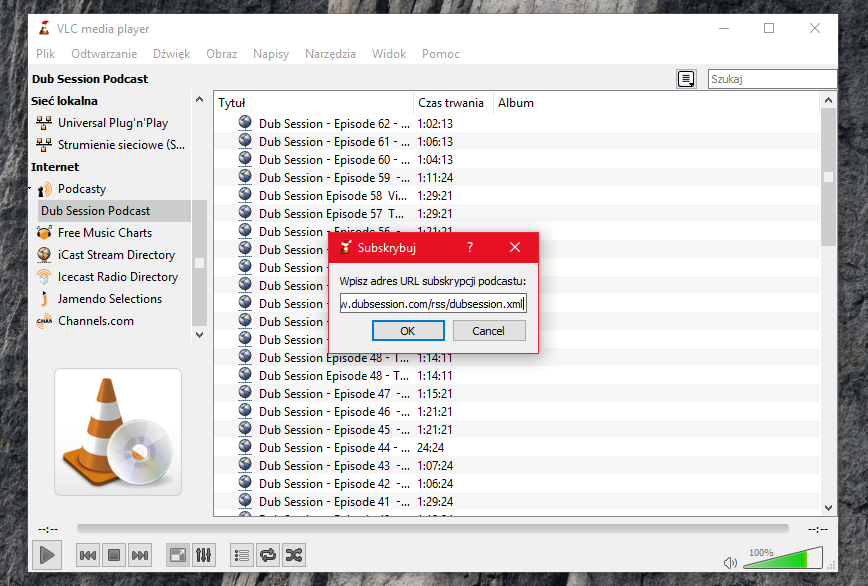Click the Play button
This screenshot has height=586, width=868.
(x=46, y=555)
